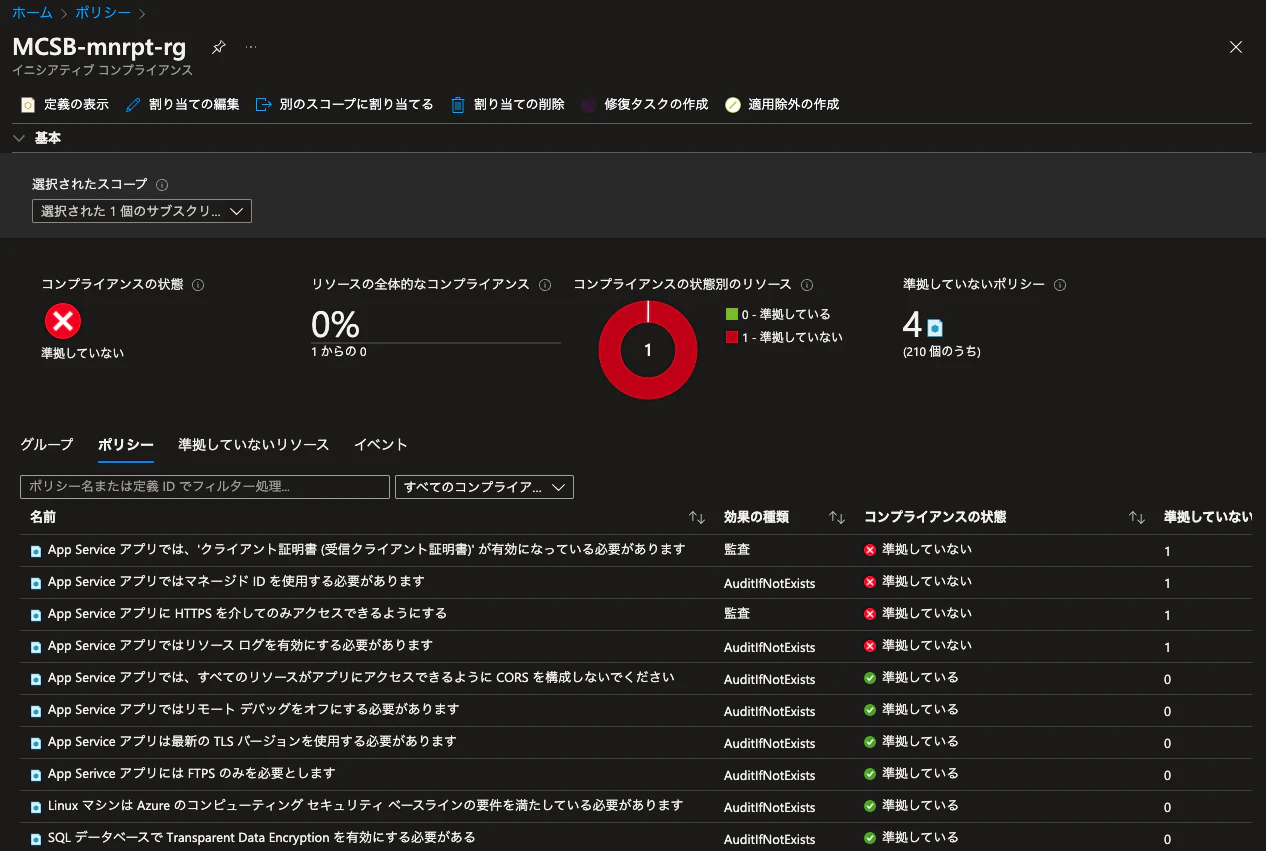The width and height of the screenshot is (1266, 851).
Task: Click policy icon on HTTPS row
Action: 36,615
